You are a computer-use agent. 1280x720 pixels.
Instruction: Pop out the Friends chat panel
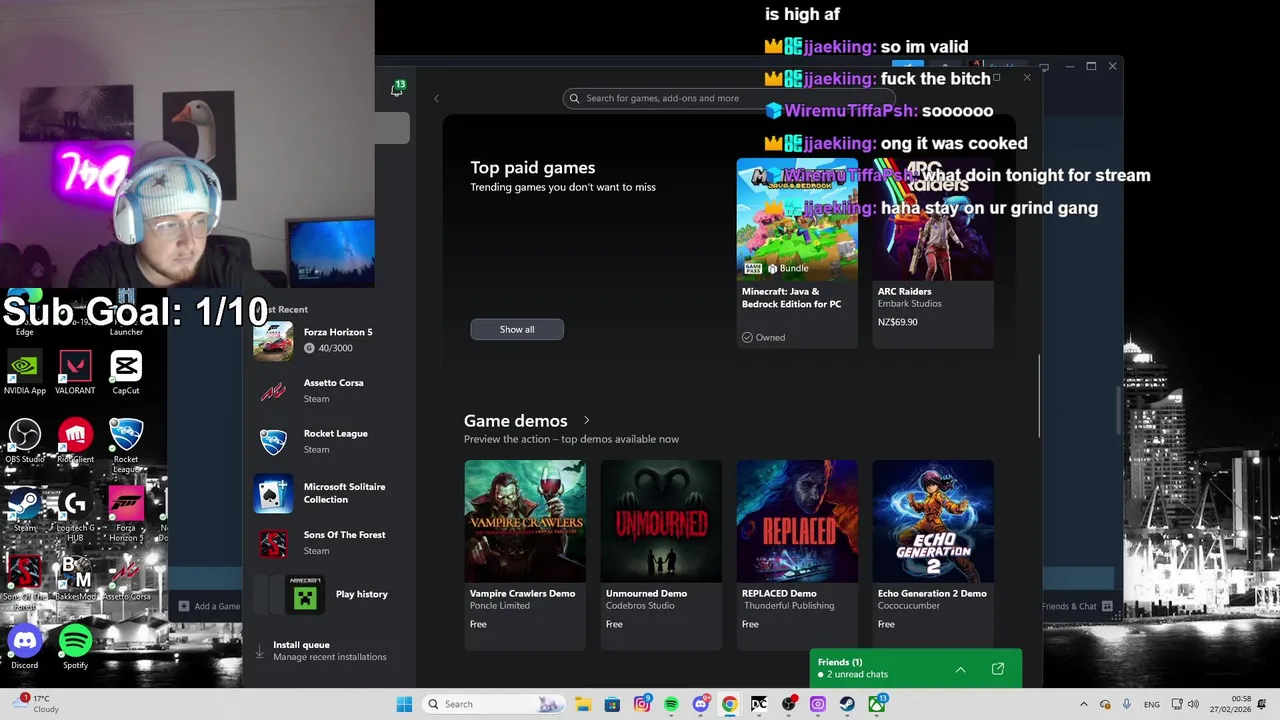click(997, 669)
